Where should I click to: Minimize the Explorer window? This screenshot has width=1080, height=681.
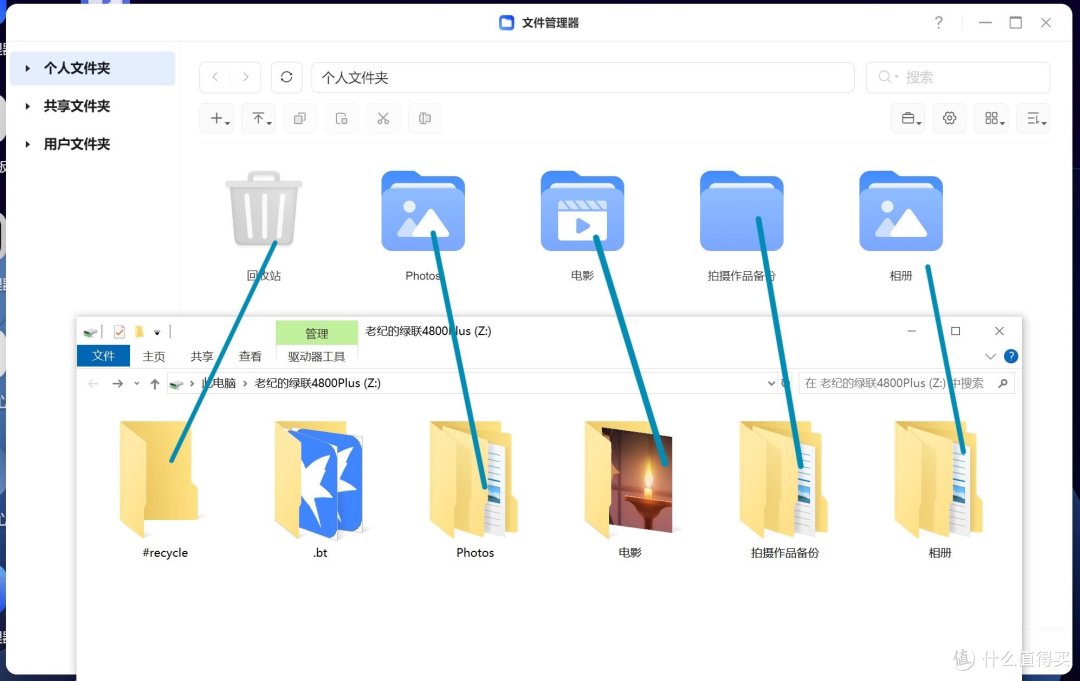[911, 331]
